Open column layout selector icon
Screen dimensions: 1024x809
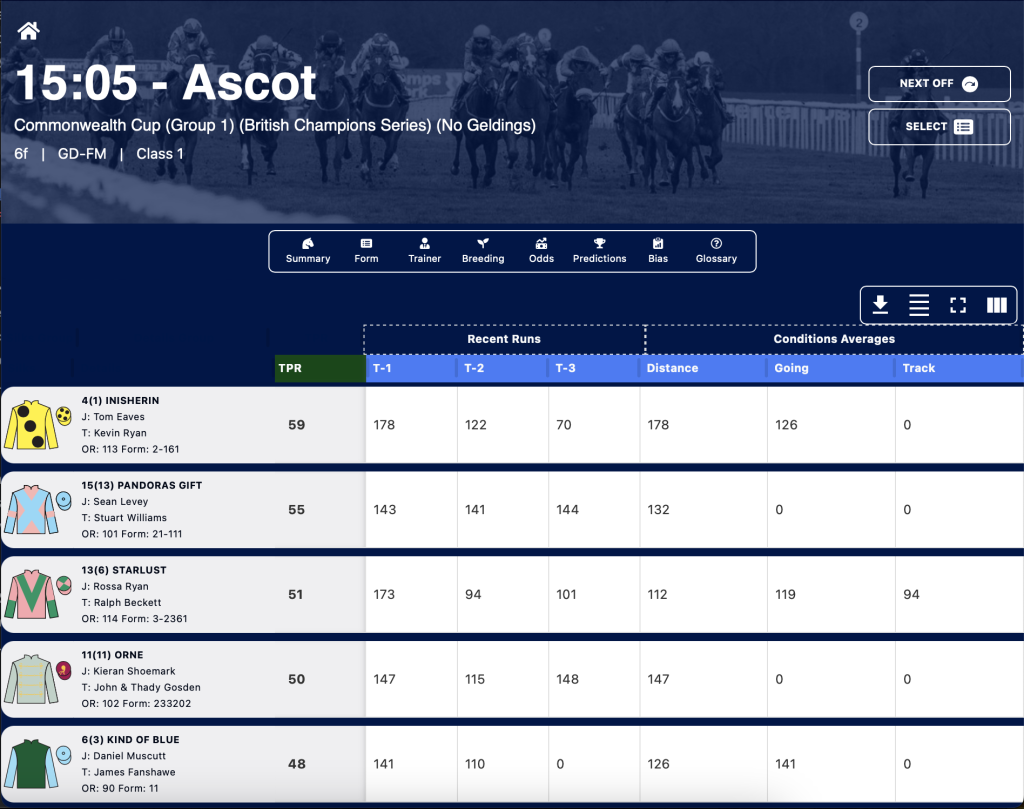[997, 305]
